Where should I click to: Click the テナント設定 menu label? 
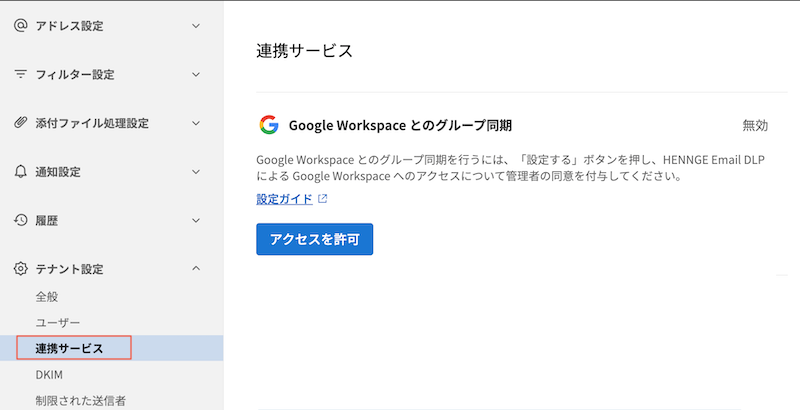pyautogui.click(x=69, y=269)
